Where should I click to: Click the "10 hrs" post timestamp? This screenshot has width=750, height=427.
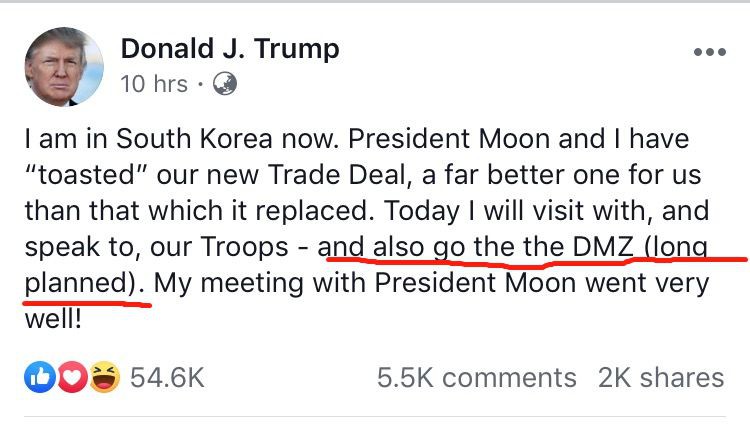[x=153, y=84]
